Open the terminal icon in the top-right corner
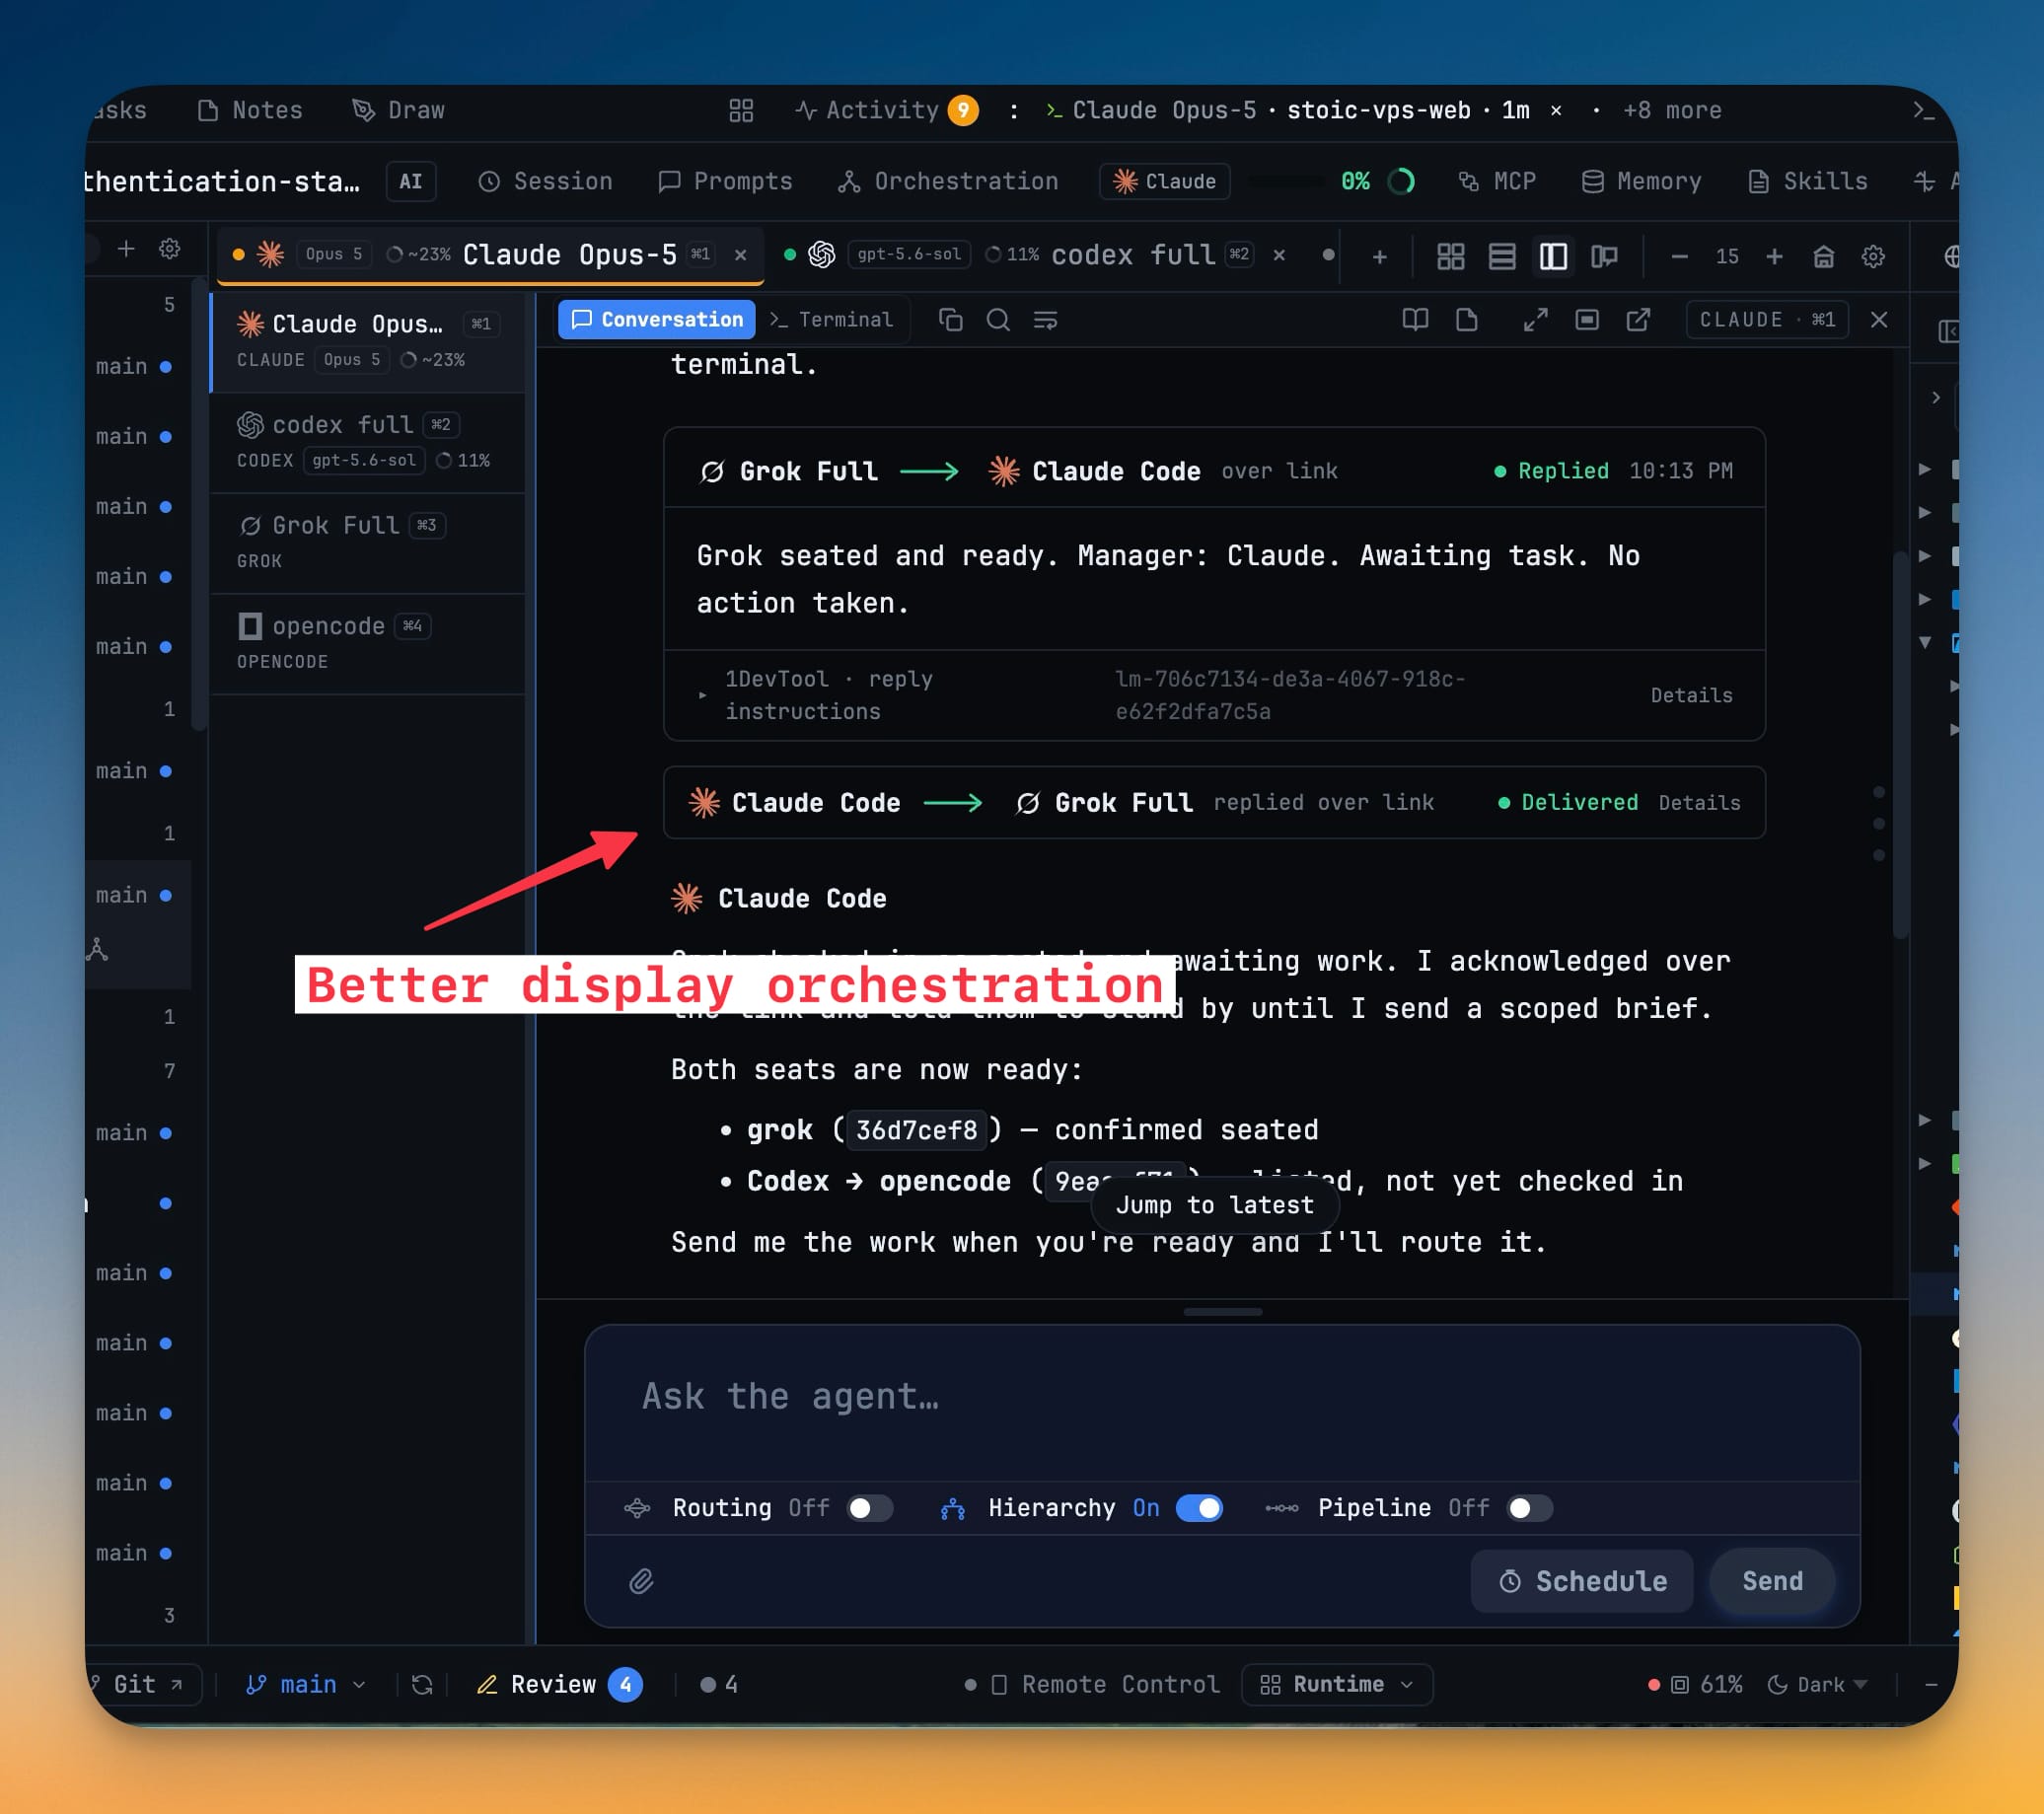Image resolution: width=2044 pixels, height=1814 pixels. [1923, 110]
